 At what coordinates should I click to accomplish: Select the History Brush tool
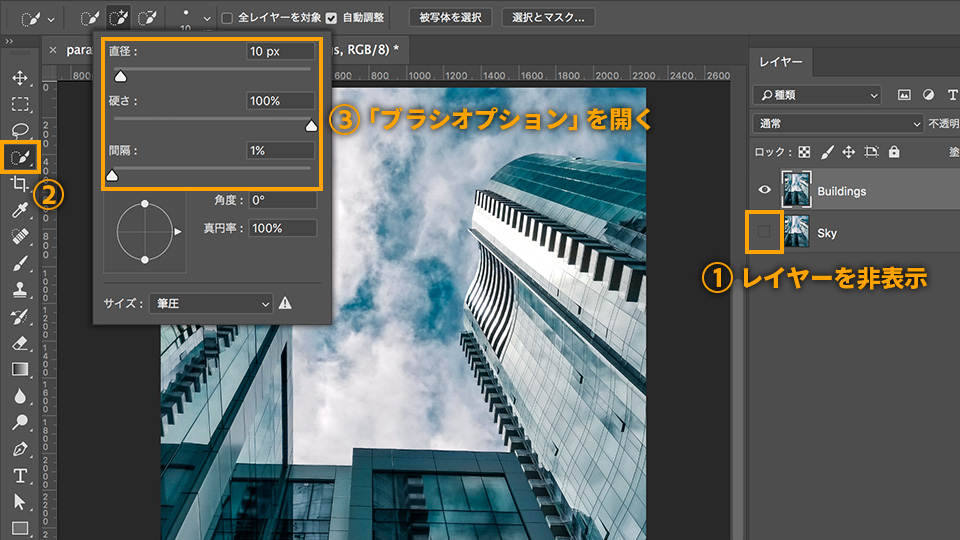click(x=20, y=317)
